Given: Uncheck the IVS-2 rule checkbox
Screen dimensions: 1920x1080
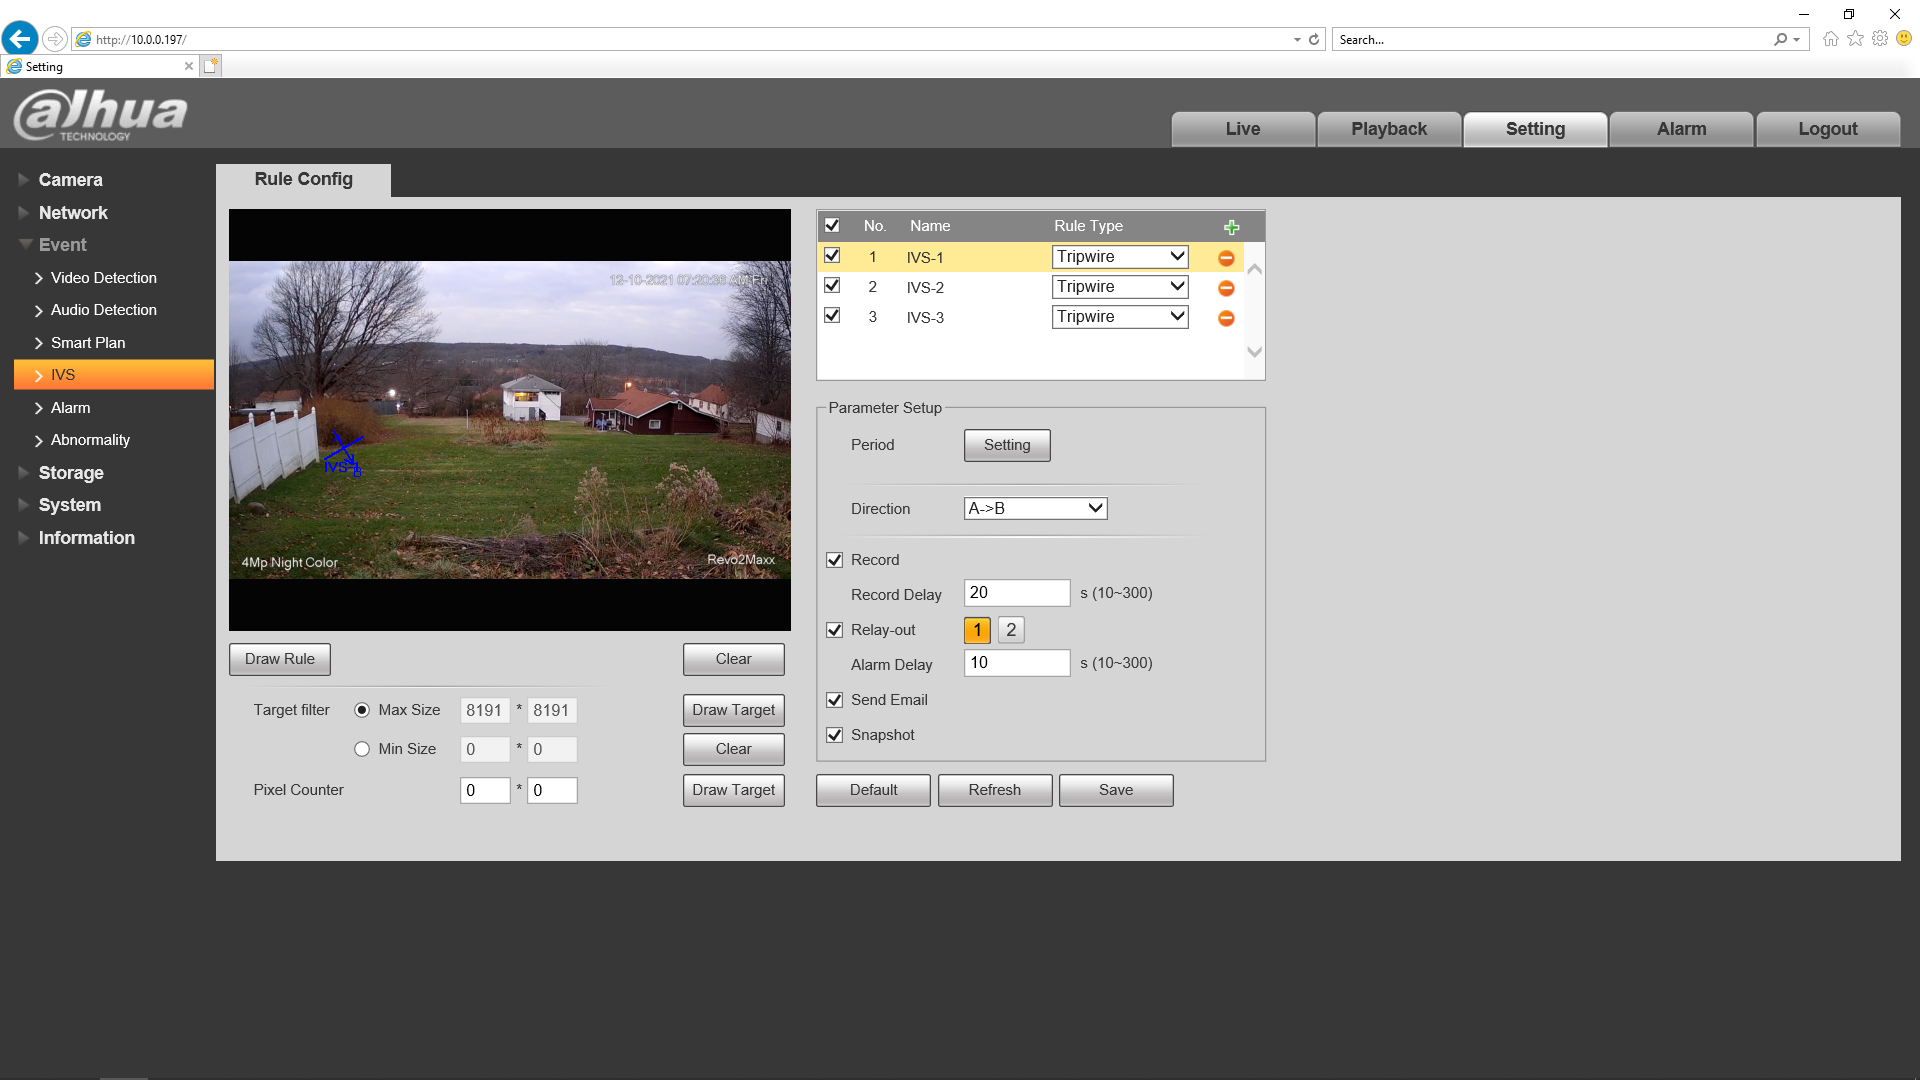Looking at the screenshot, I should (832, 286).
